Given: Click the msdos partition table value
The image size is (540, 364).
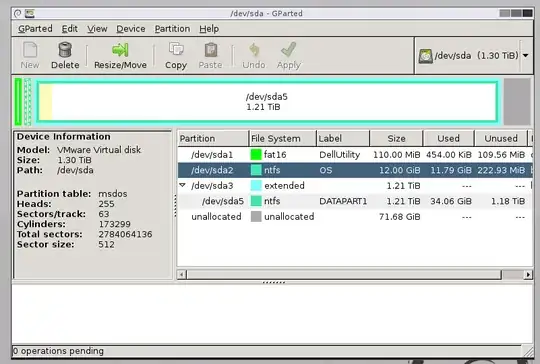Looking at the screenshot, I should click(113, 194).
